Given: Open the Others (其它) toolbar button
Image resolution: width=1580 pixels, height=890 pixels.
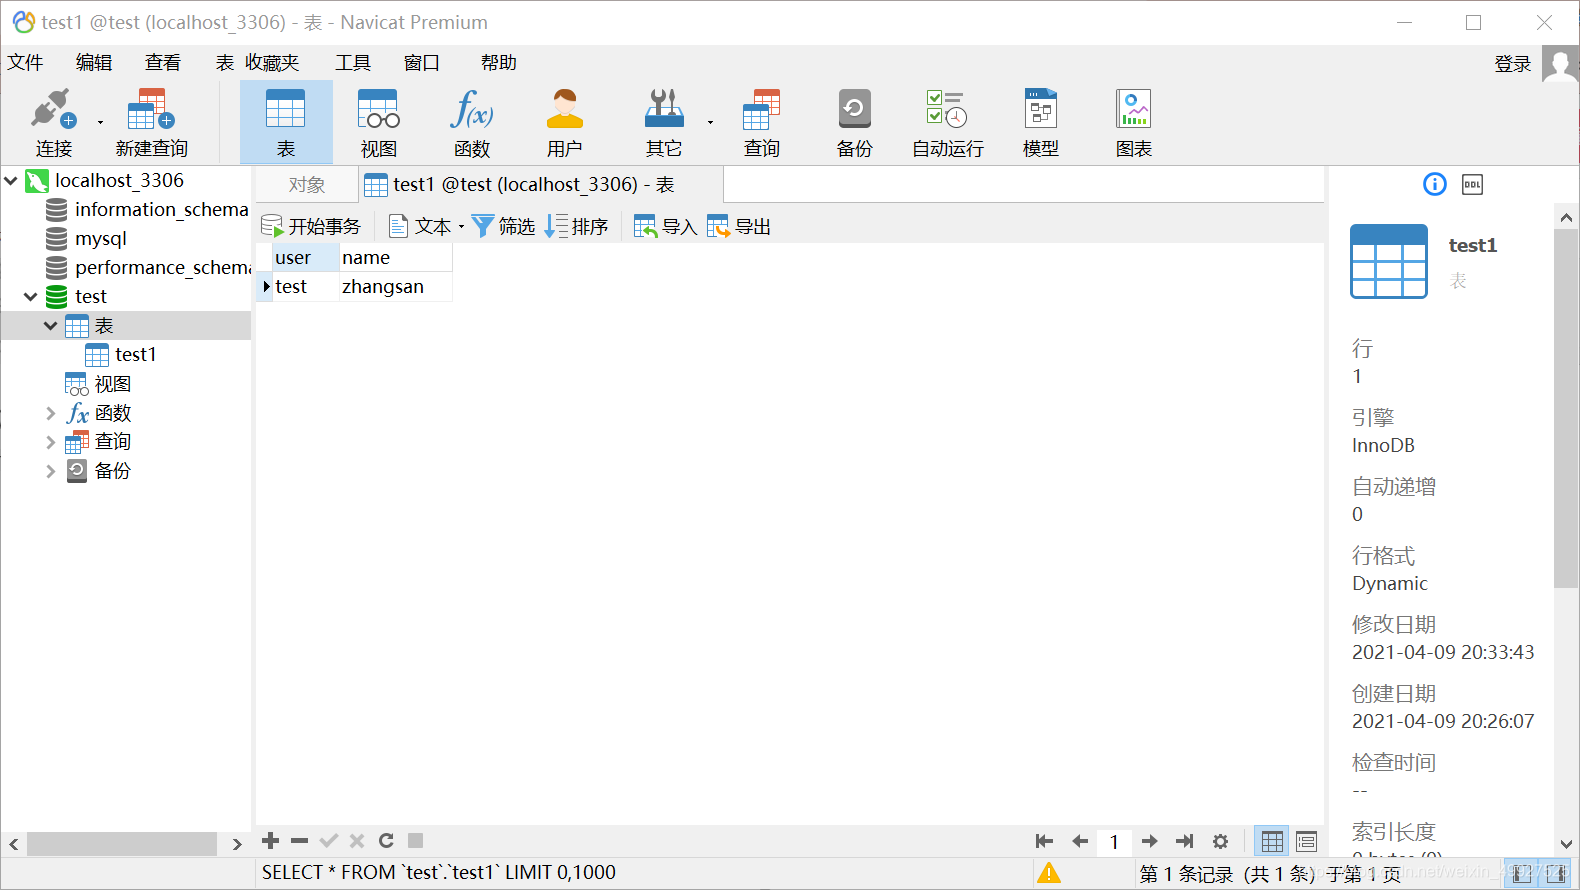Looking at the screenshot, I should click(x=664, y=123).
